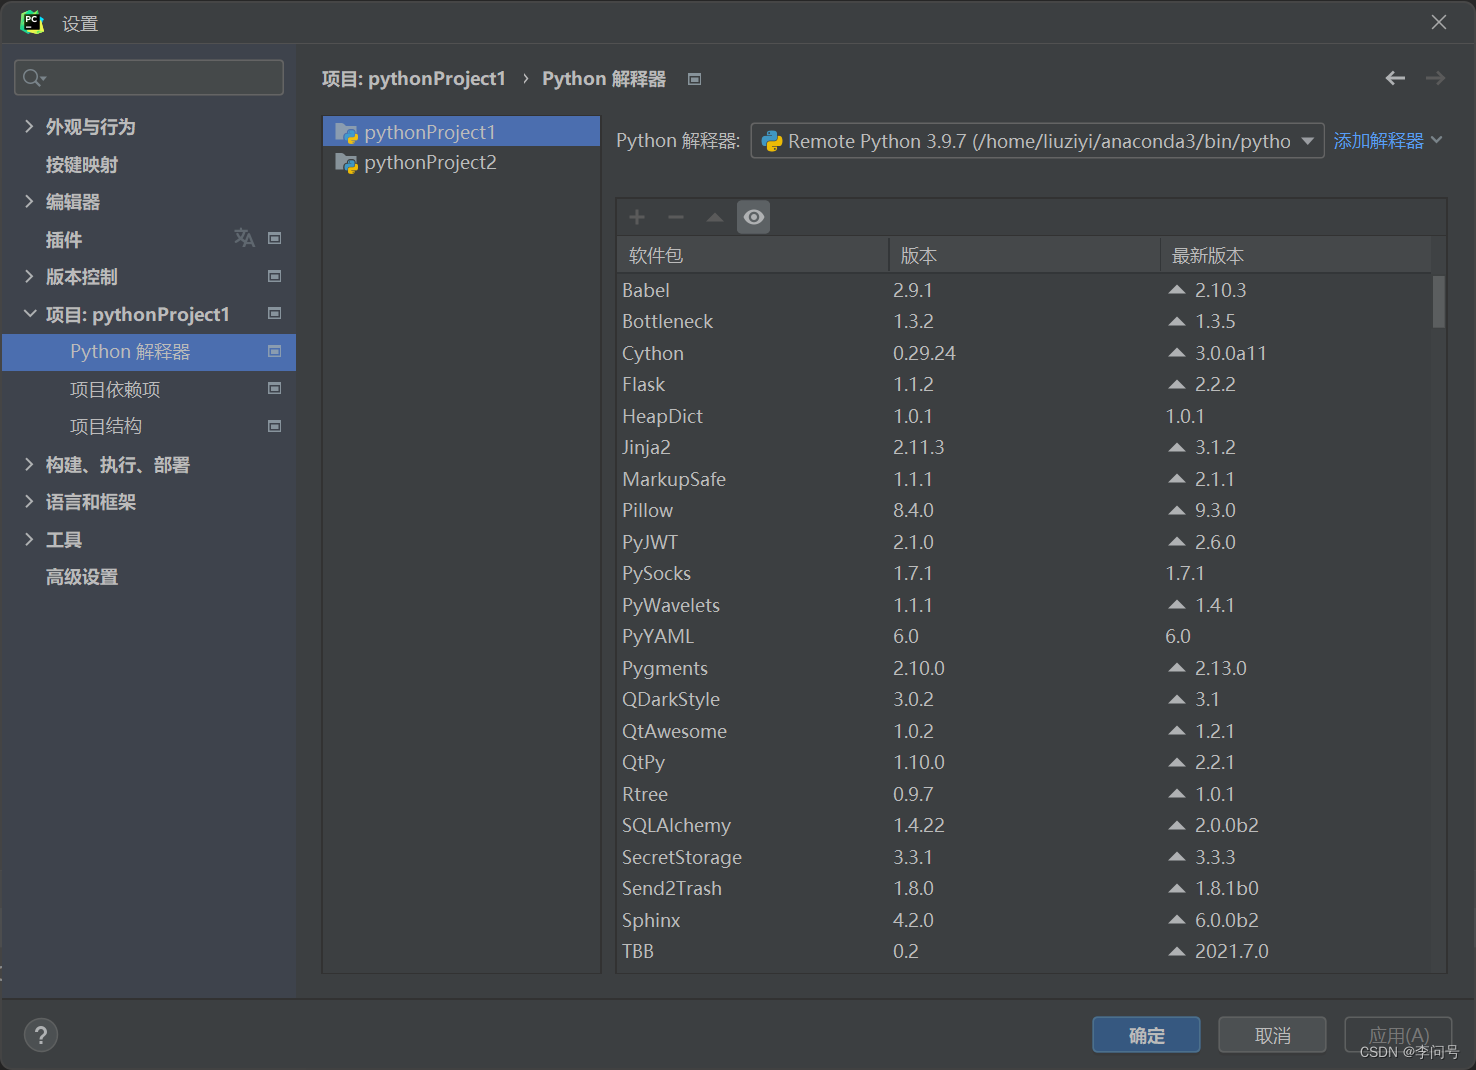This screenshot has height=1070, width=1476.
Task: Click the upgrade arrow next to Sphinx 6.0.0b2
Action: (1177, 920)
